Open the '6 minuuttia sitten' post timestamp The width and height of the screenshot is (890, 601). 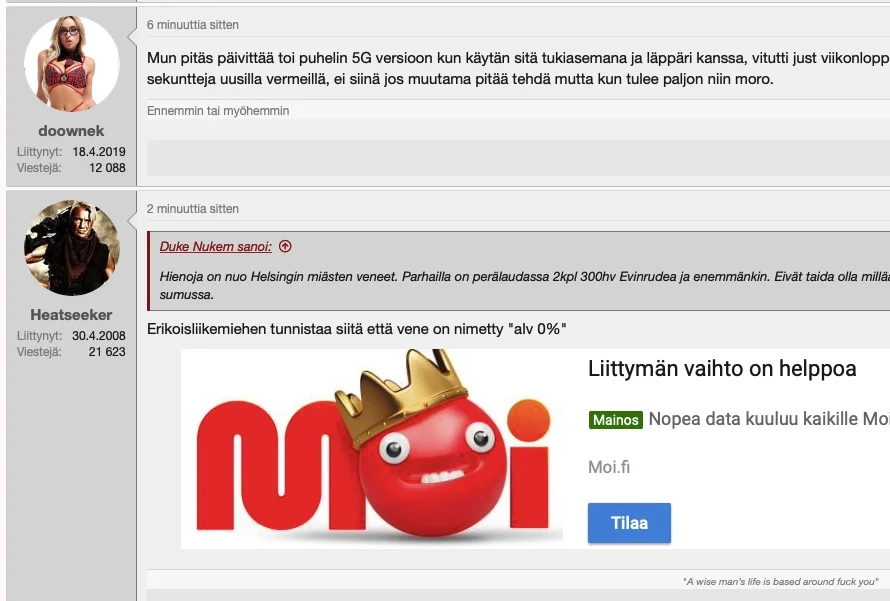coord(192,25)
